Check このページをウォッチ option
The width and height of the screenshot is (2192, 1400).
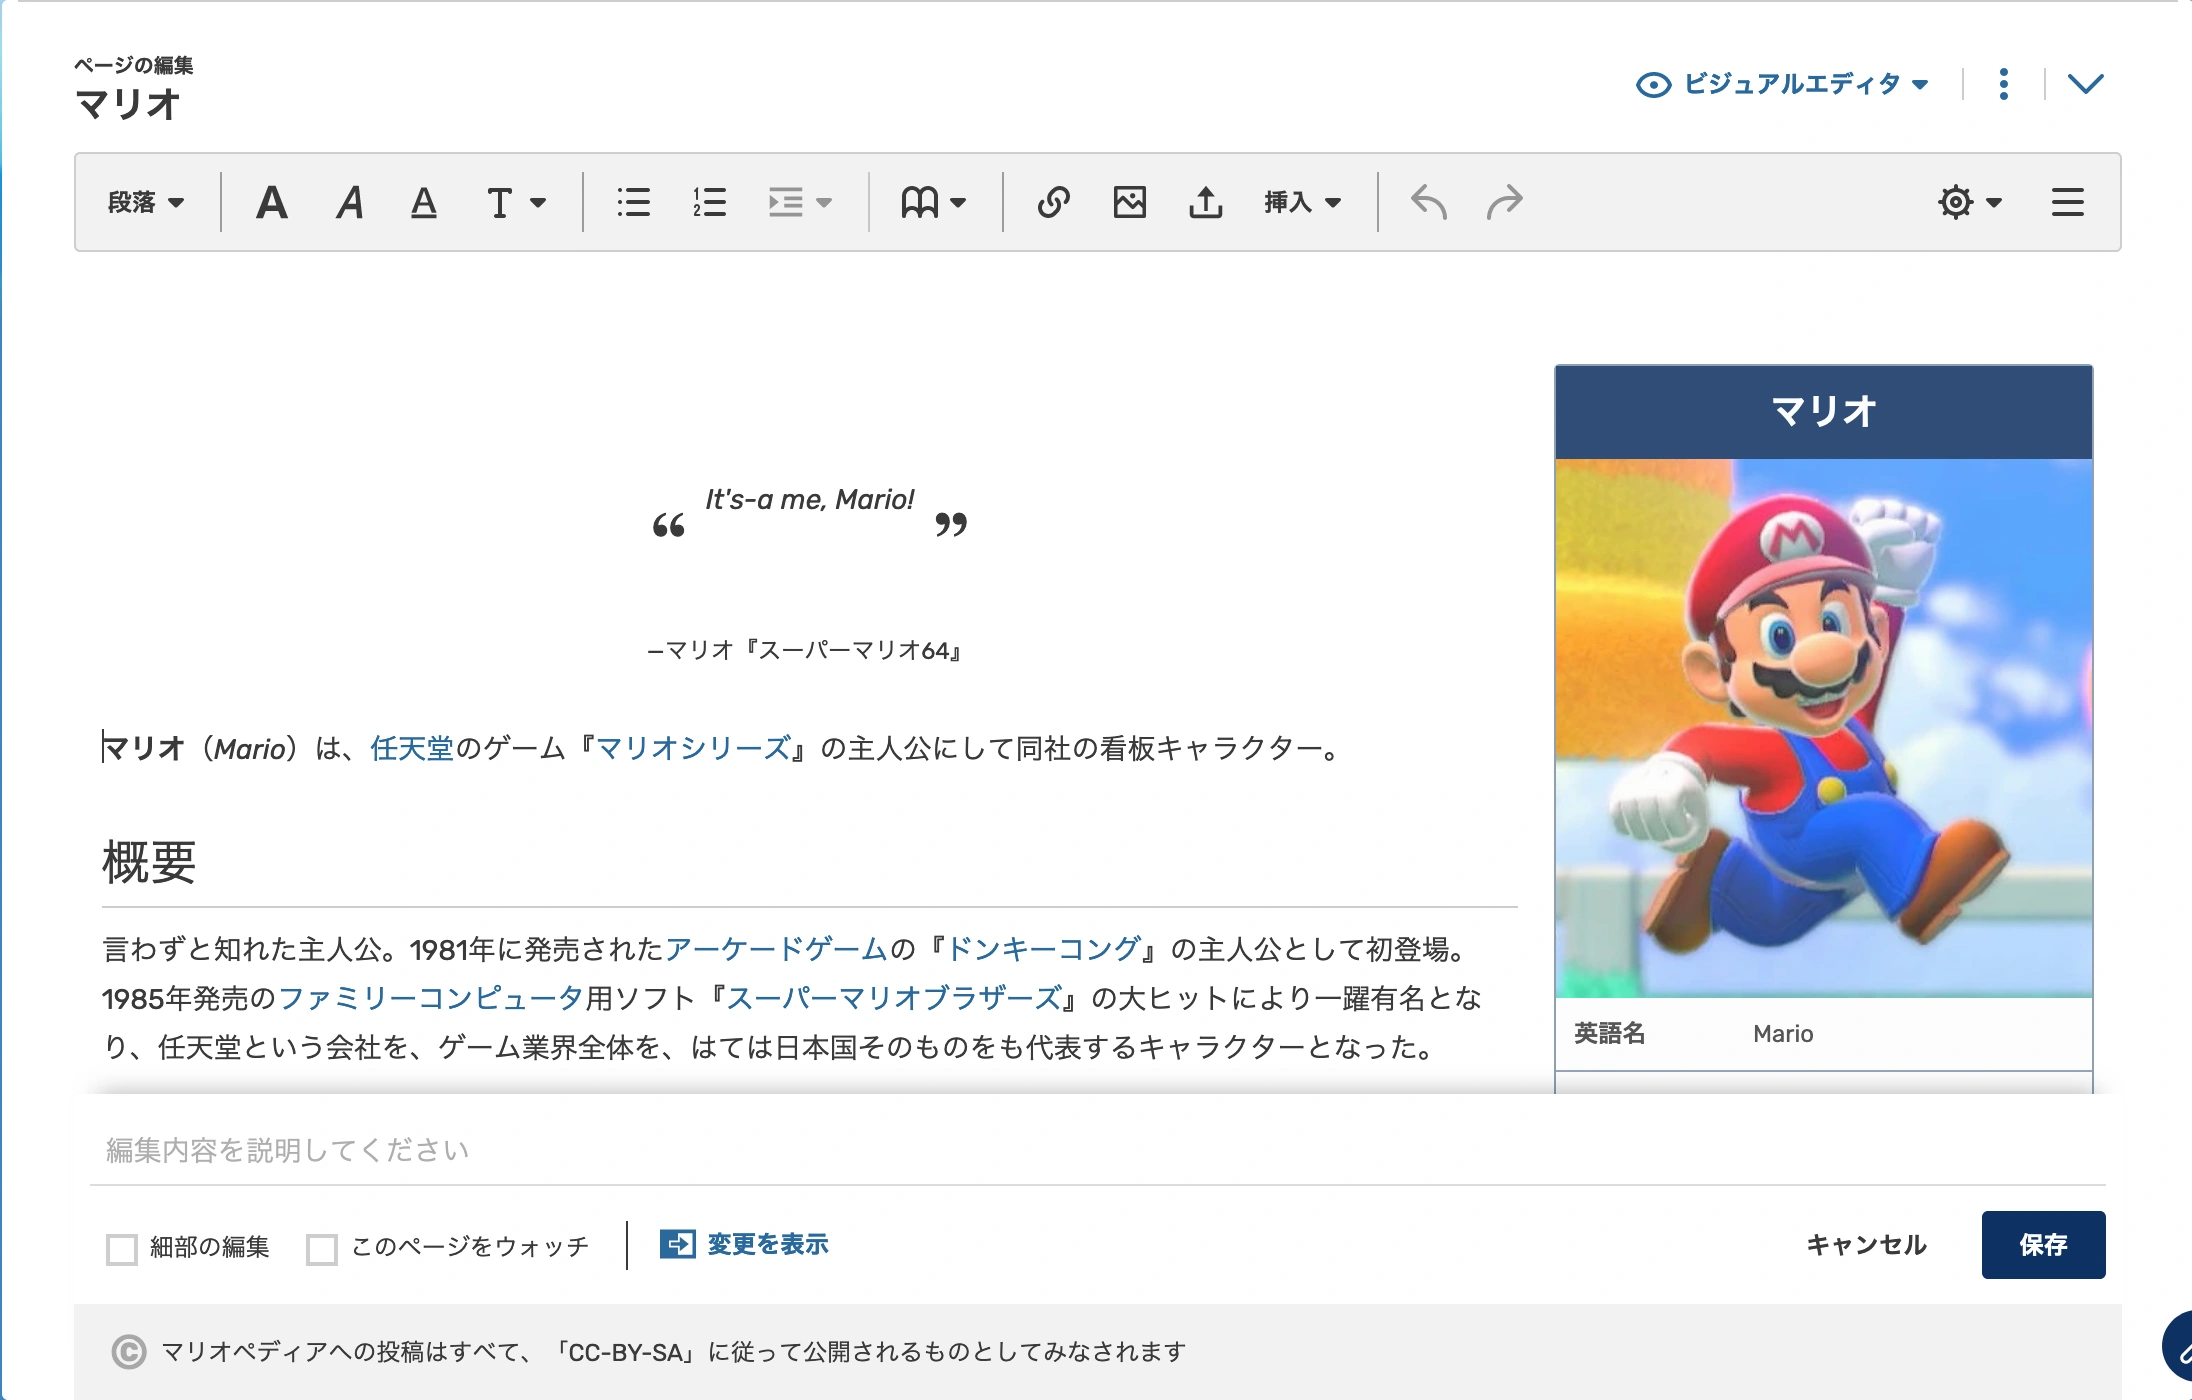322,1248
